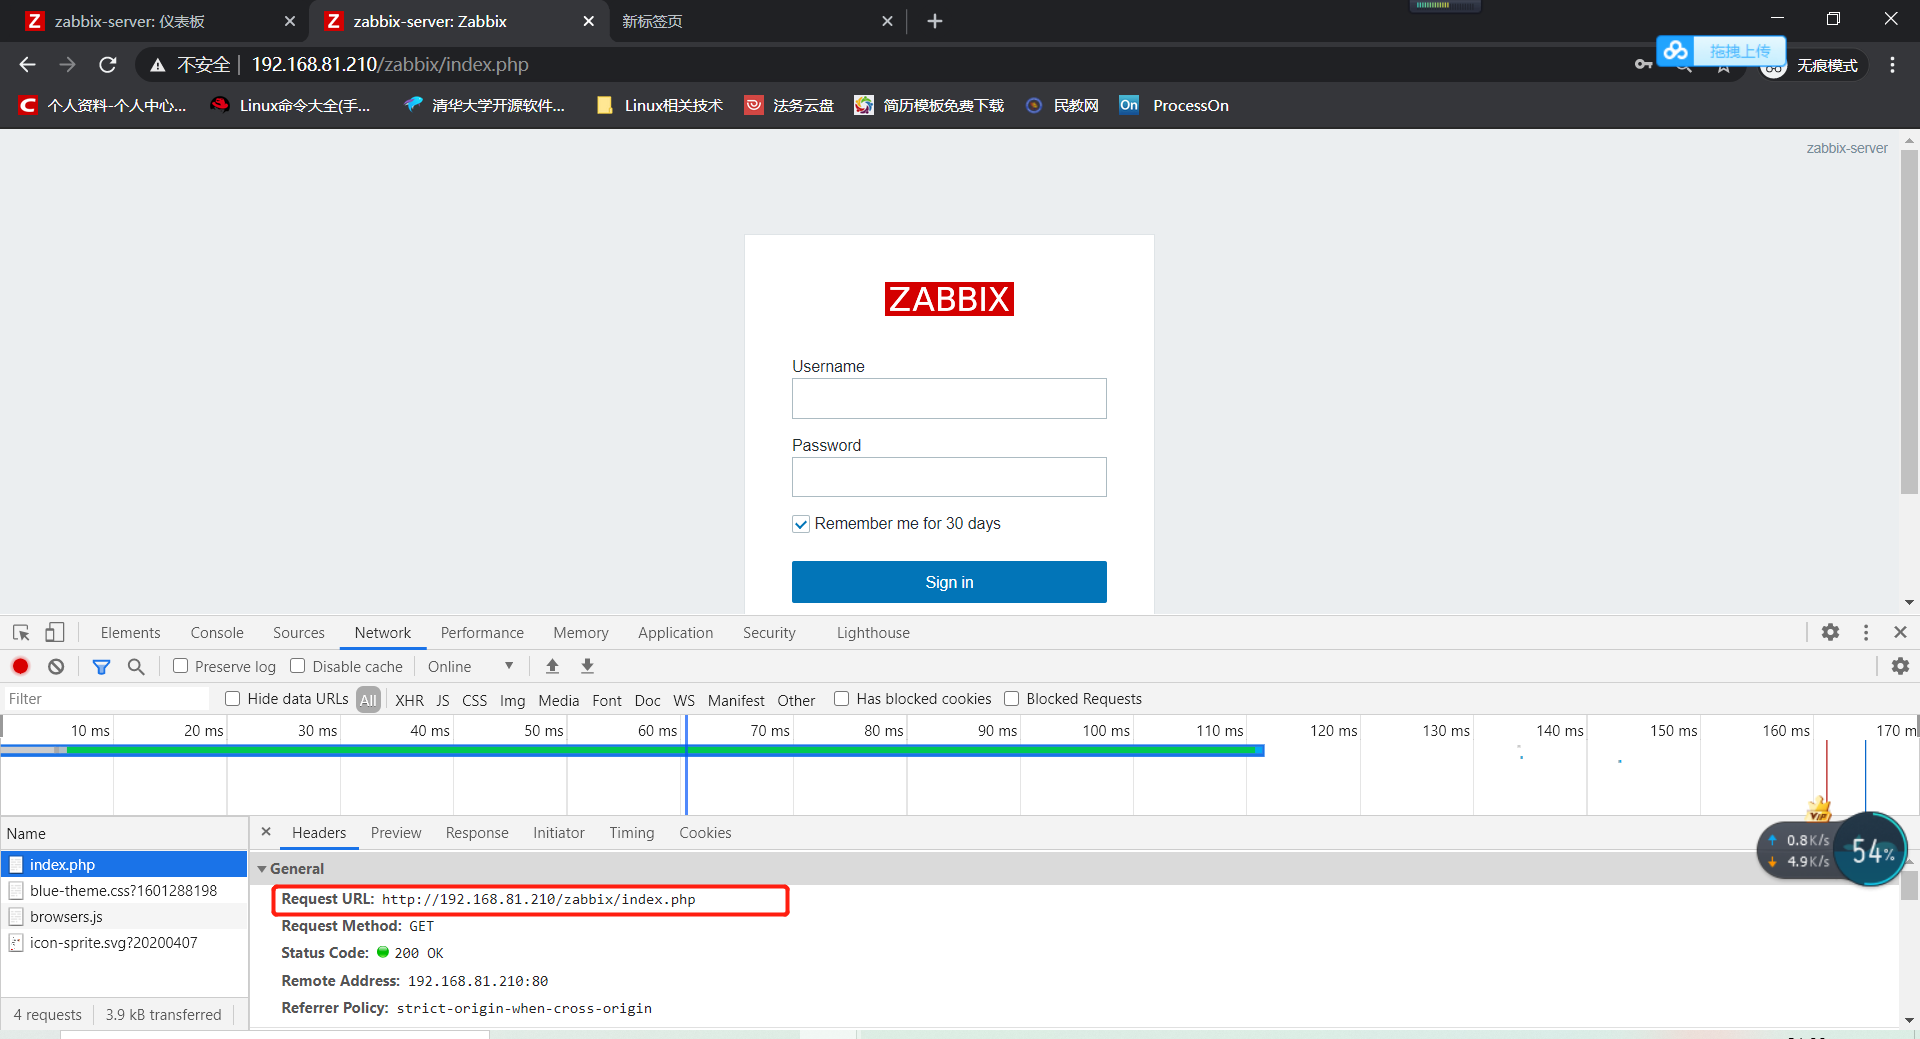Open the Preview tab of request
This screenshot has width=1920, height=1039.
396,833
